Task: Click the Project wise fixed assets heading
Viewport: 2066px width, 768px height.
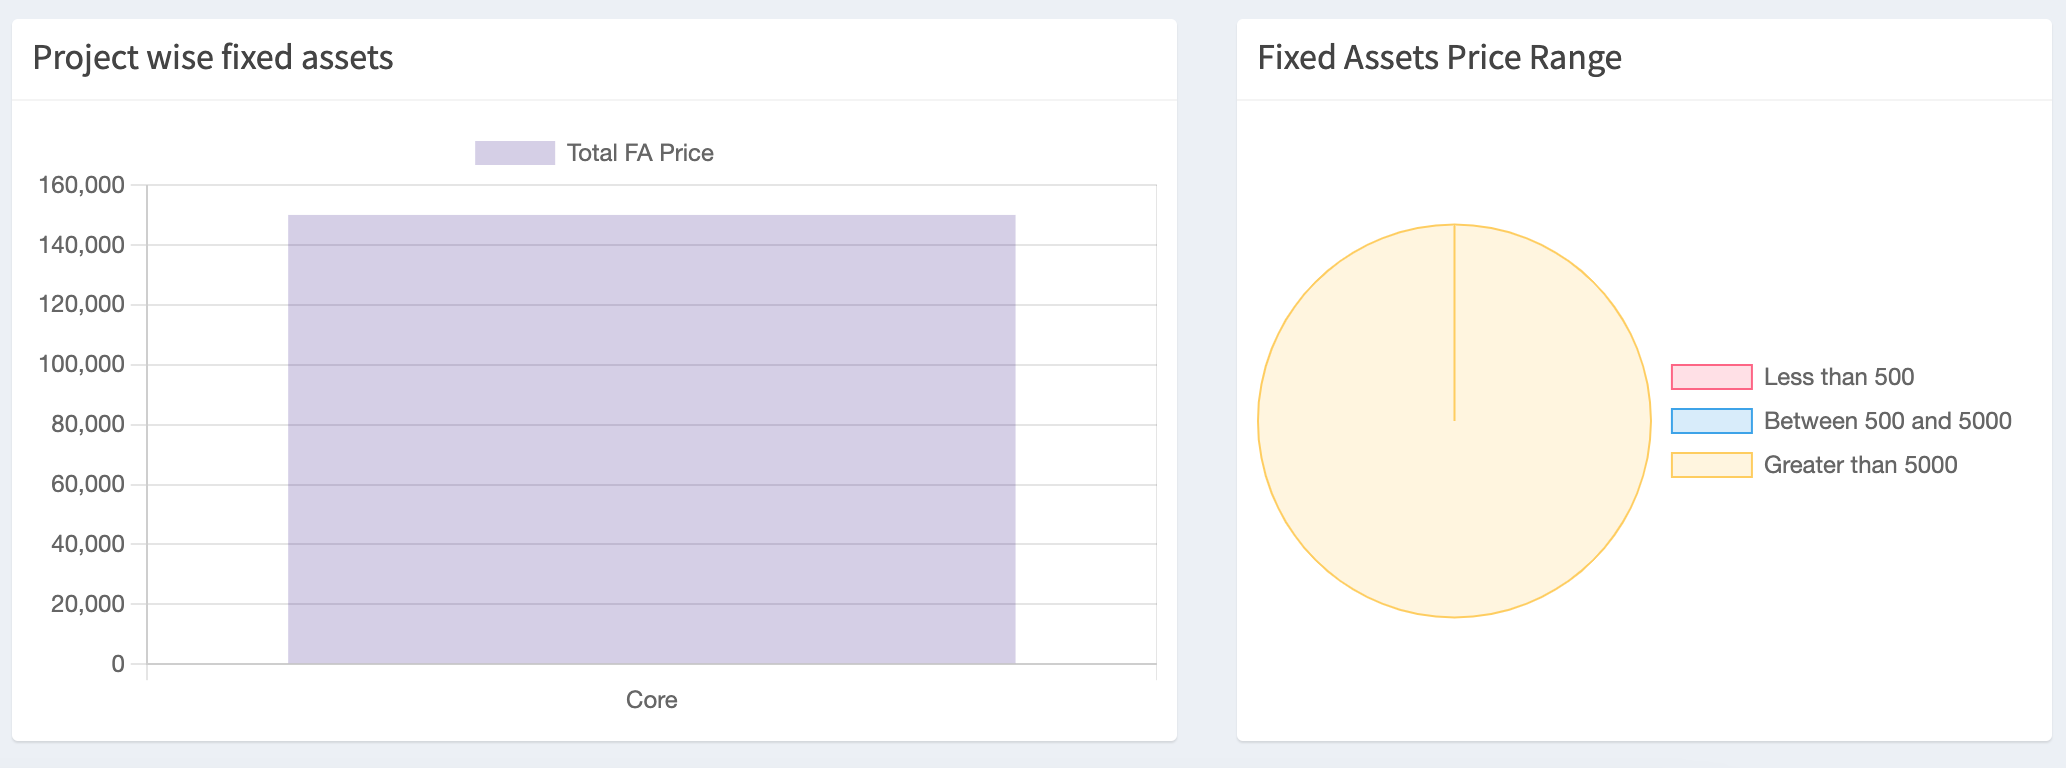Action: tap(213, 58)
